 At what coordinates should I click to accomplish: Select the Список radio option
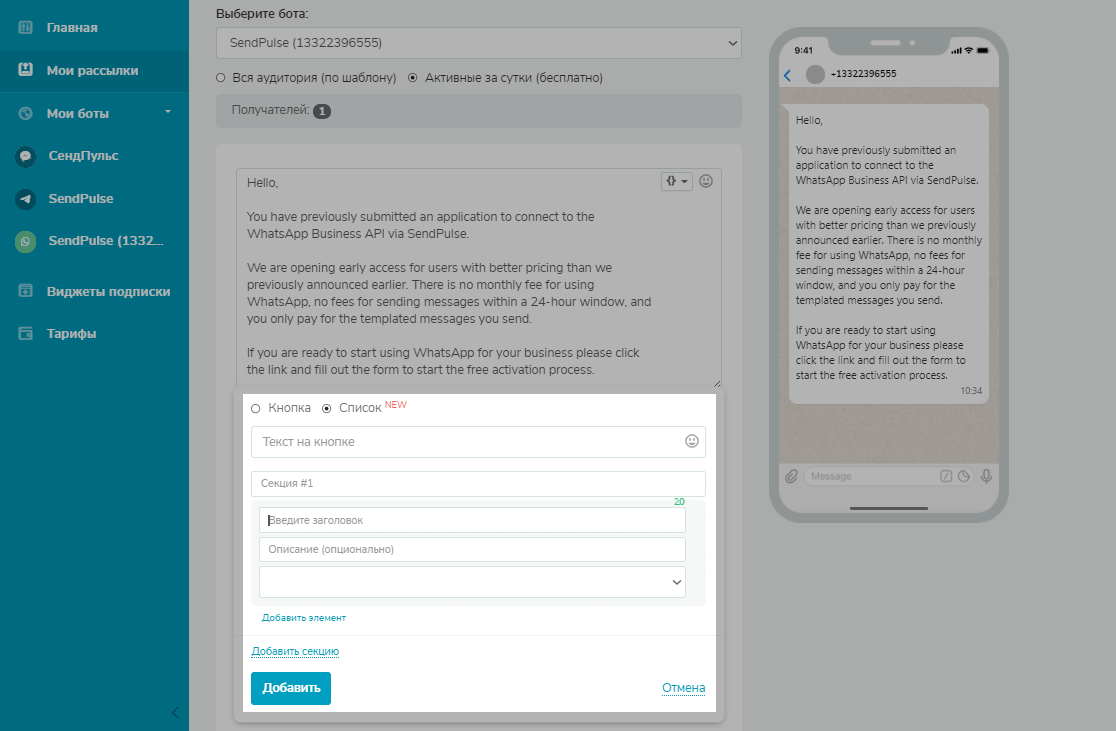click(327, 409)
